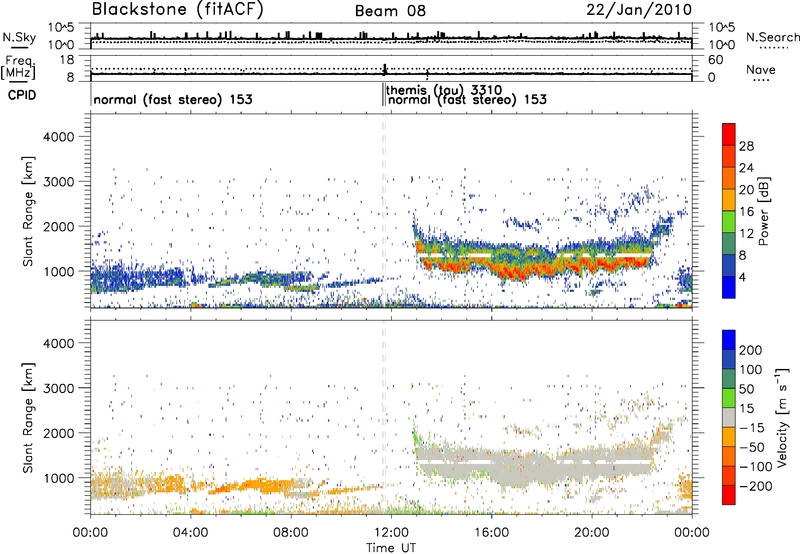Click the "Nave" legend label
Screen dimensions: 800x554
[761, 70]
